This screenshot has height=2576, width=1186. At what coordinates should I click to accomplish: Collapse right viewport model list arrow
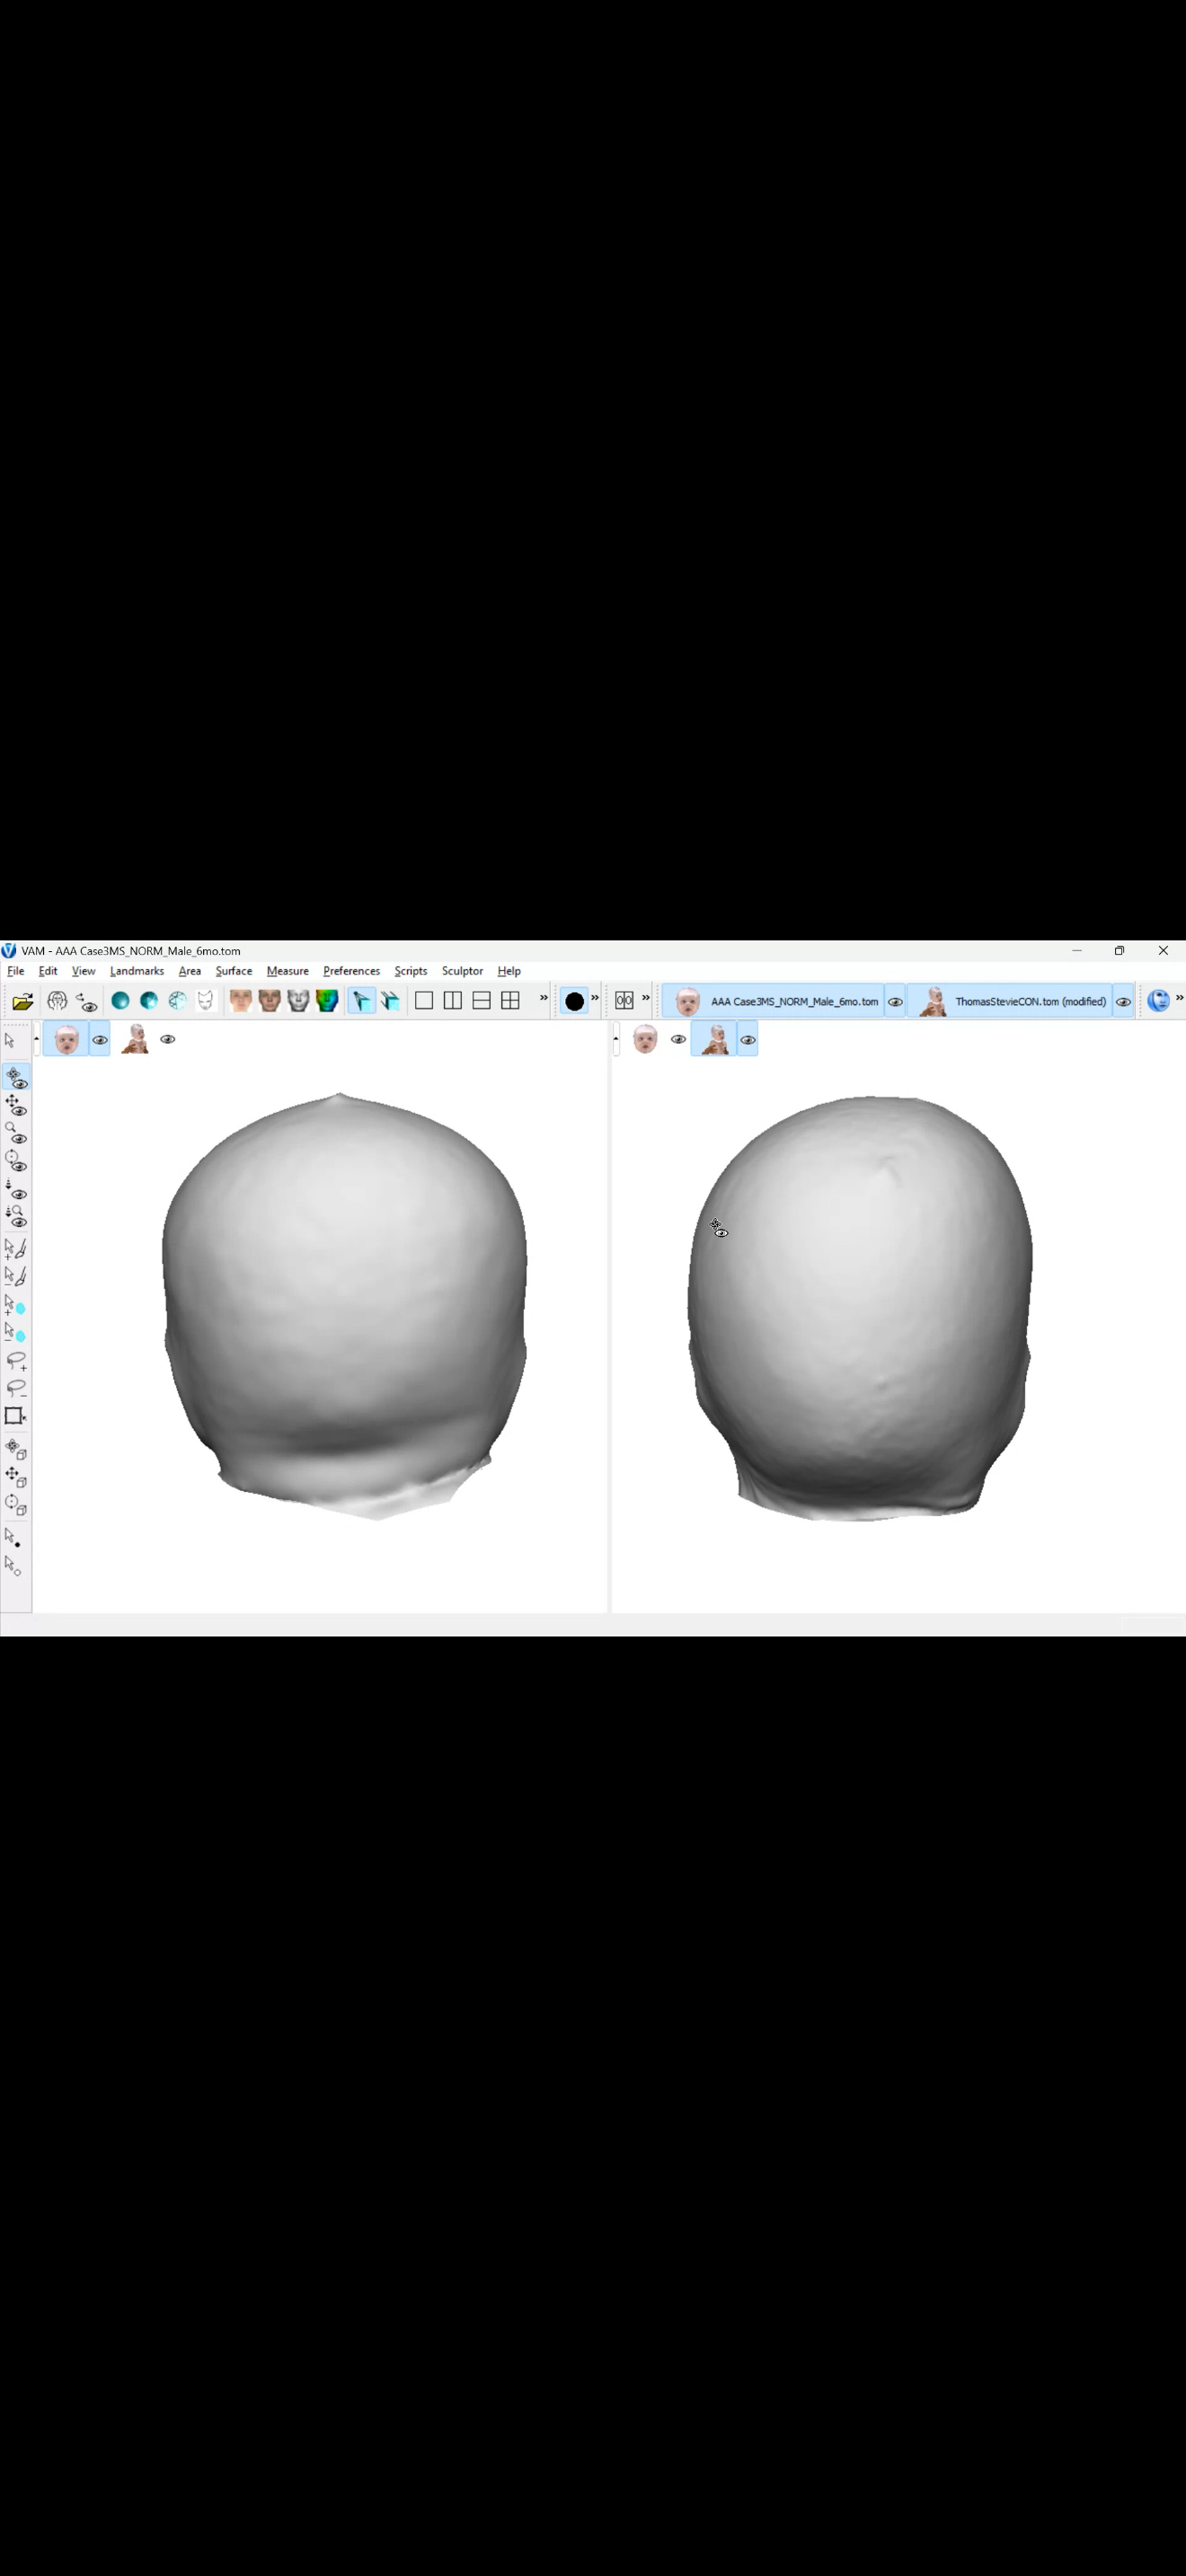coord(616,1039)
